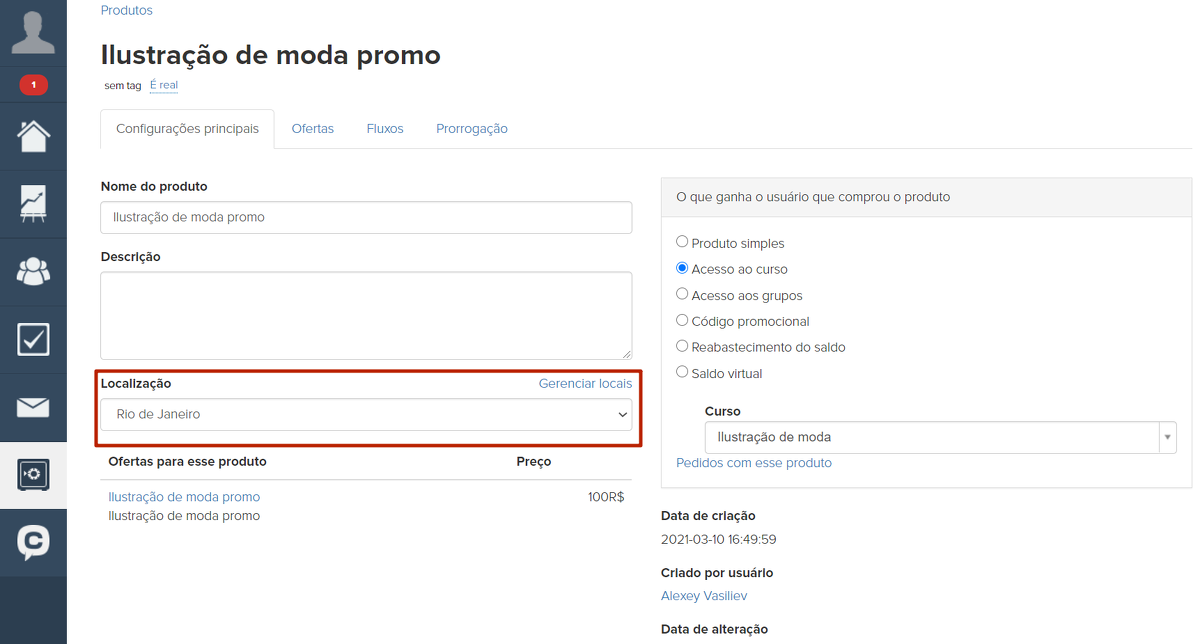This screenshot has width=1200, height=644.
Task: Open the user profile avatar icon
Action: pos(33,32)
